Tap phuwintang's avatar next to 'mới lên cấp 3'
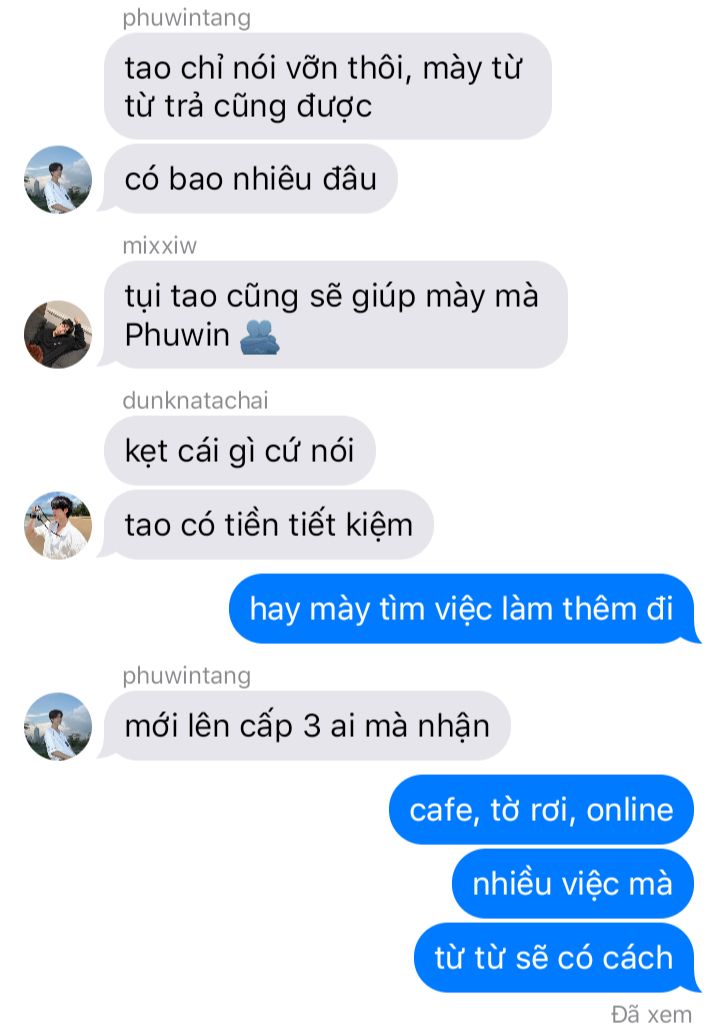Screen dimensions: 720x1026 [x=58, y=726]
